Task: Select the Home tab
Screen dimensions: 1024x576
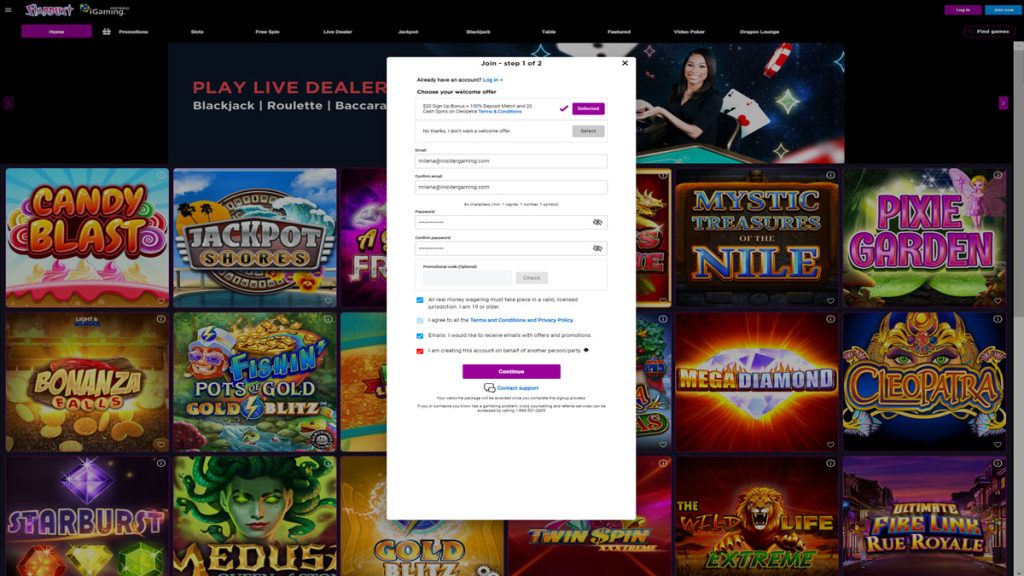Action: [x=56, y=31]
